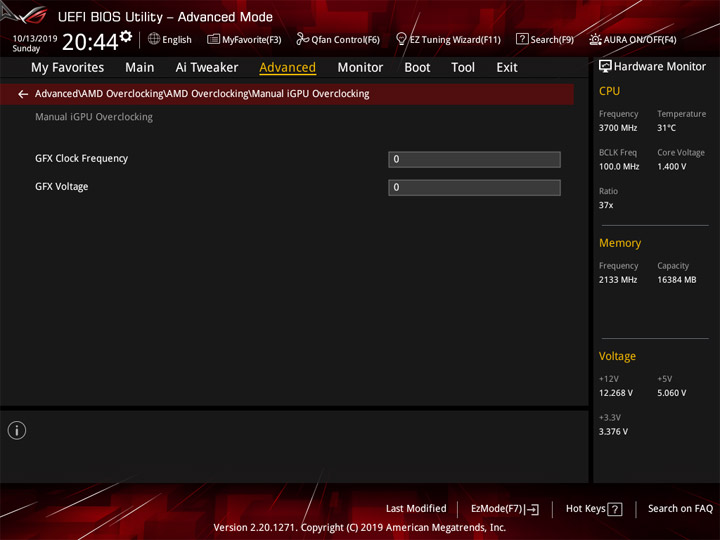This screenshot has width=720, height=540.
Task: Click the info circle icon
Action: 17,430
